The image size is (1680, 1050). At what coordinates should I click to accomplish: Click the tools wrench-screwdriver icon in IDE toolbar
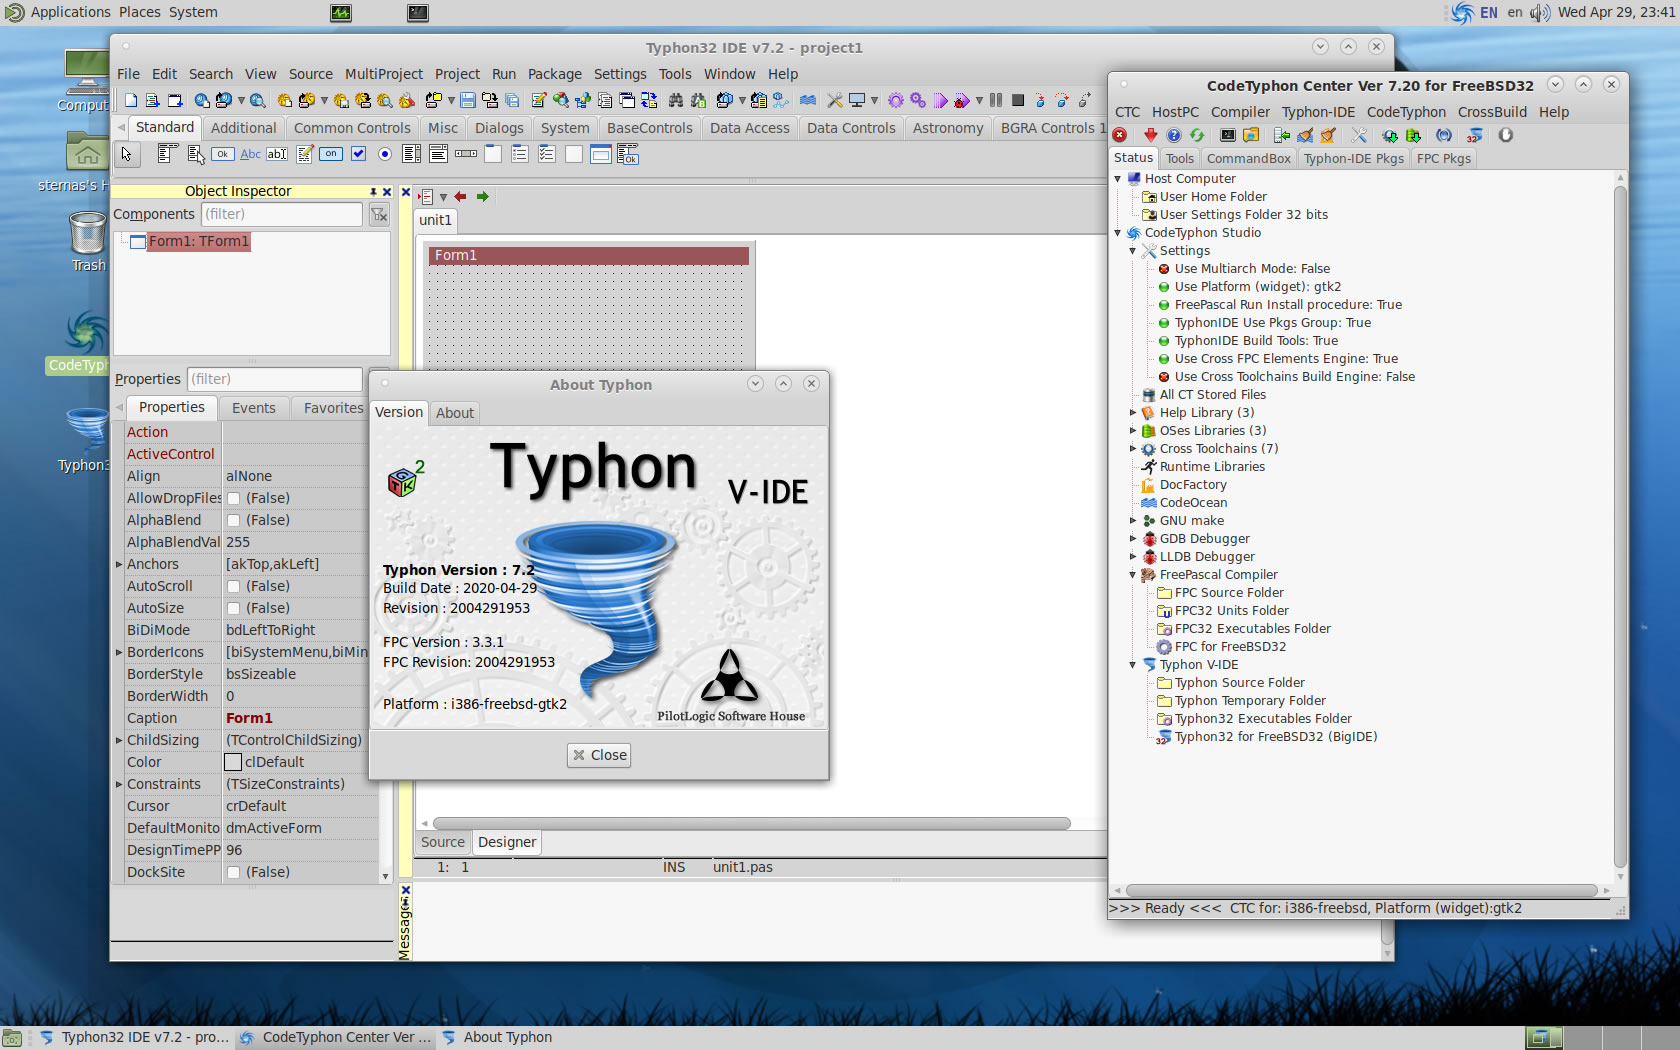(835, 100)
